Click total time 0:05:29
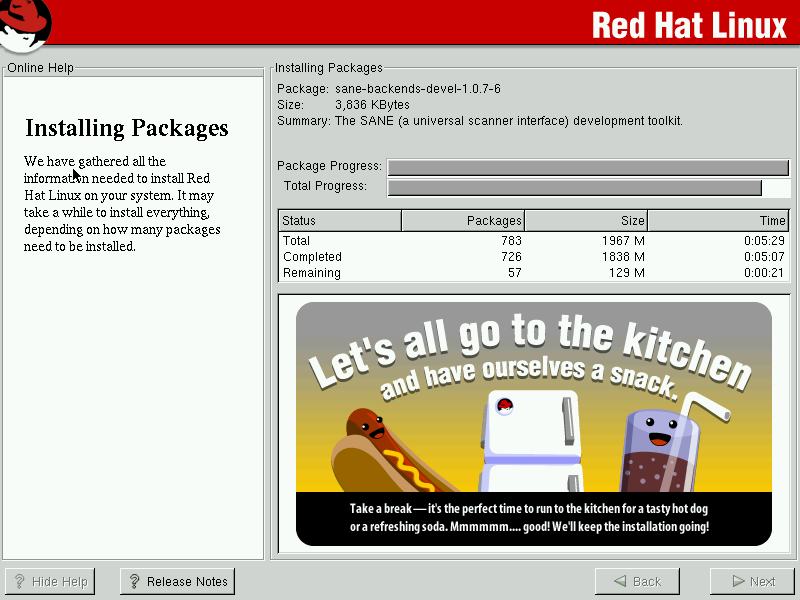This screenshot has width=800, height=600. click(764, 240)
